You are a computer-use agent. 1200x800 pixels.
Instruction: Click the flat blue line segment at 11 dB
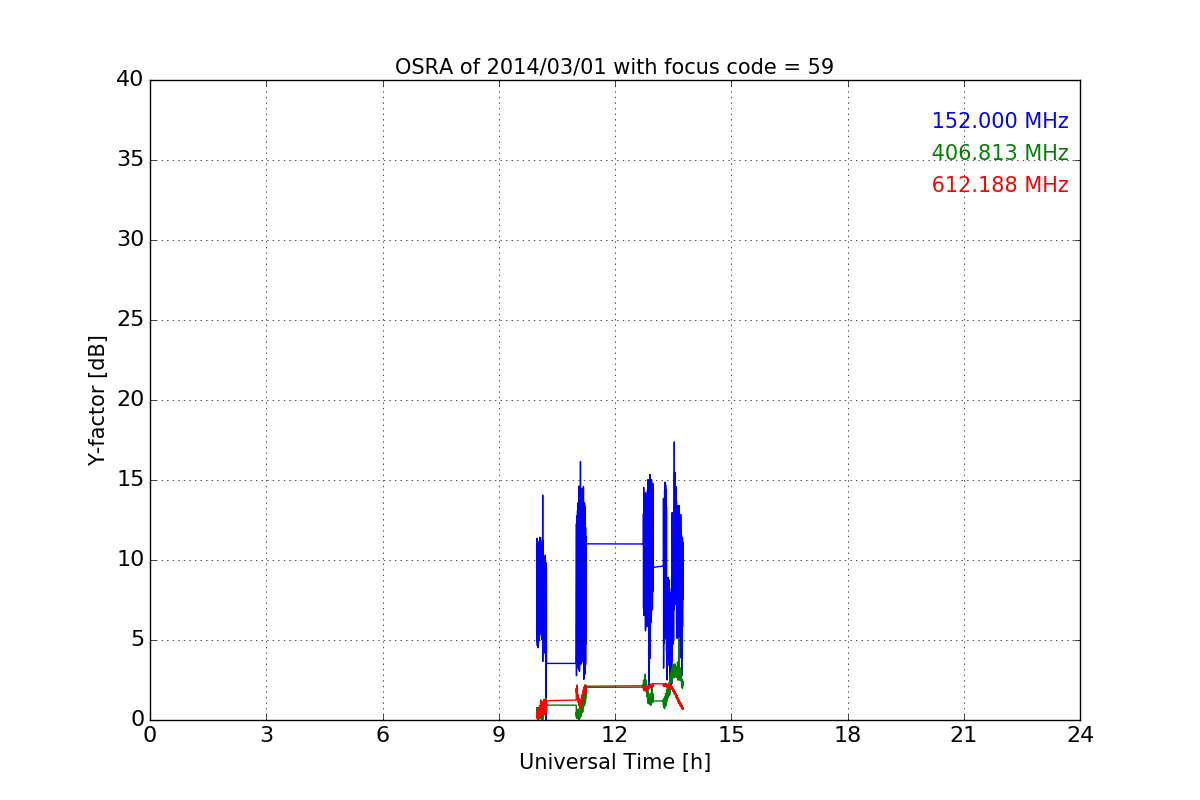click(614, 544)
